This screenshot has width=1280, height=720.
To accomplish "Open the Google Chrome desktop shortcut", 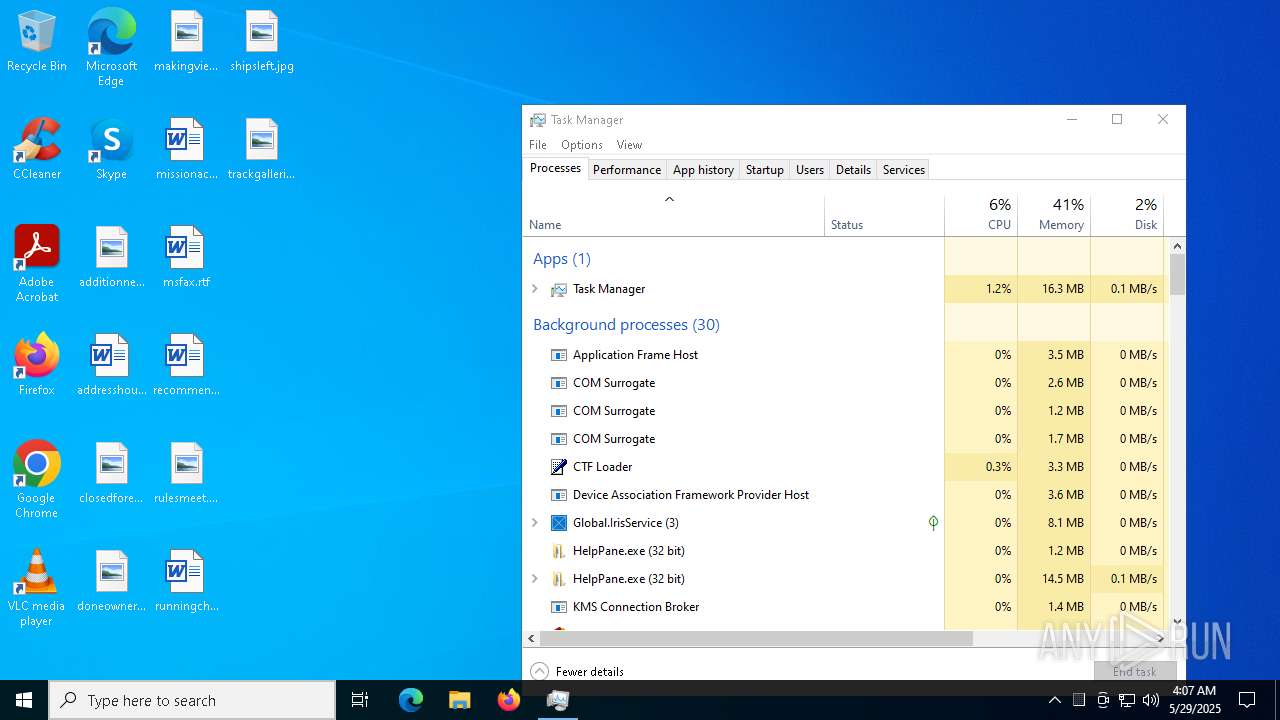I will click(x=37, y=480).
